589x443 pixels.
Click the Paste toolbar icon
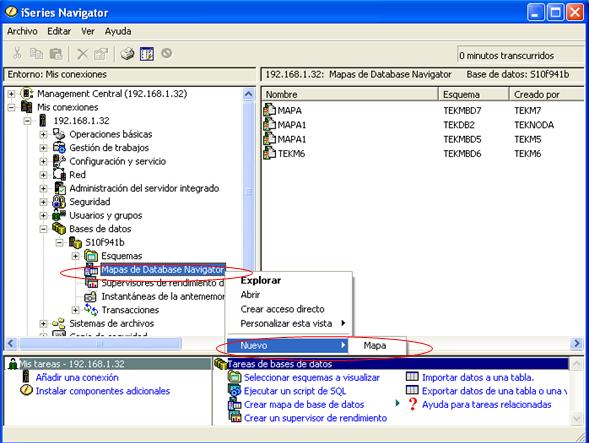56,54
